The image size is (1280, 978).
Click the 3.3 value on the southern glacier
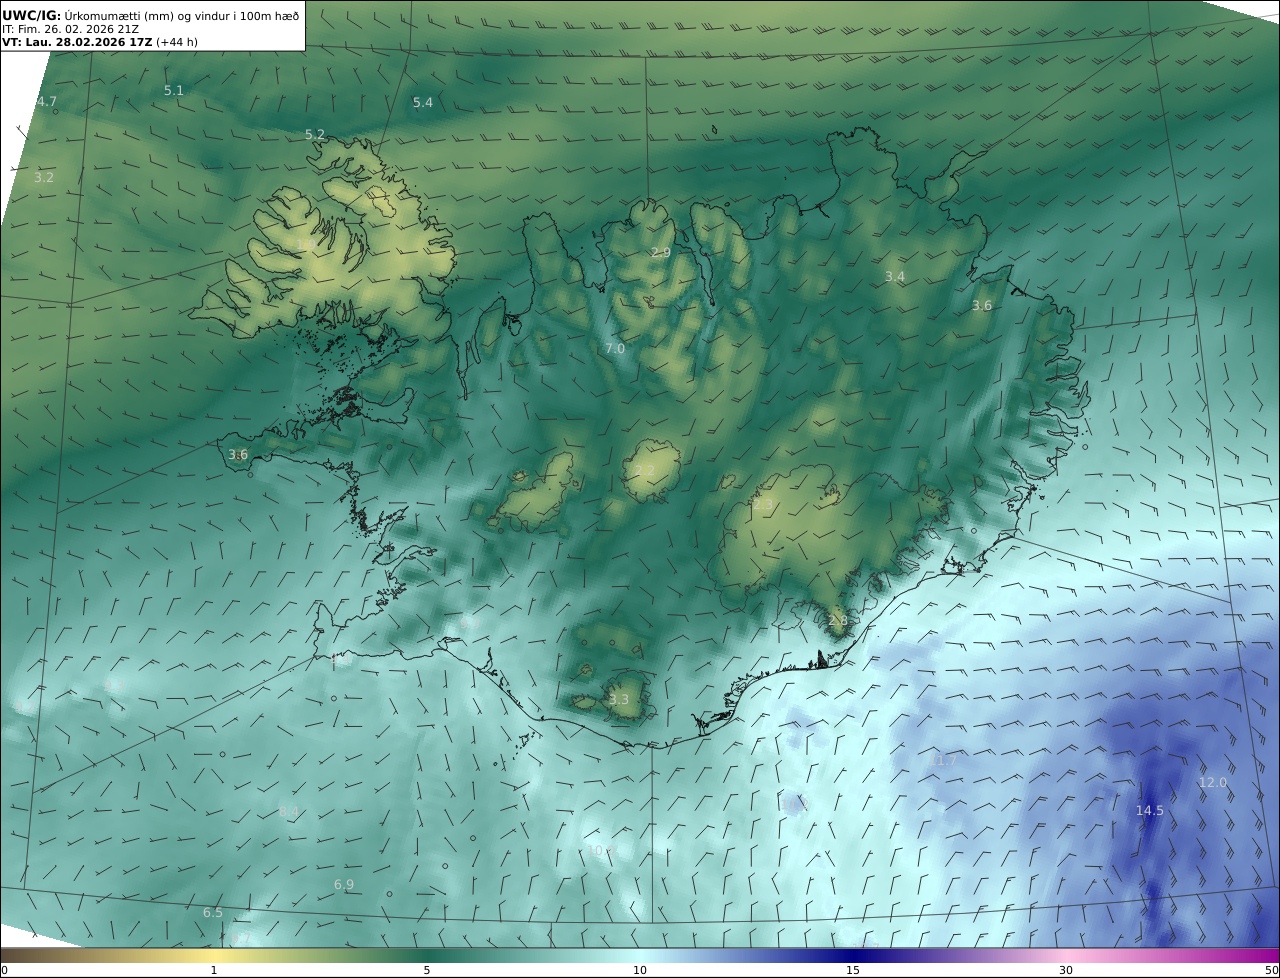pyautogui.click(x=619, y=700)
